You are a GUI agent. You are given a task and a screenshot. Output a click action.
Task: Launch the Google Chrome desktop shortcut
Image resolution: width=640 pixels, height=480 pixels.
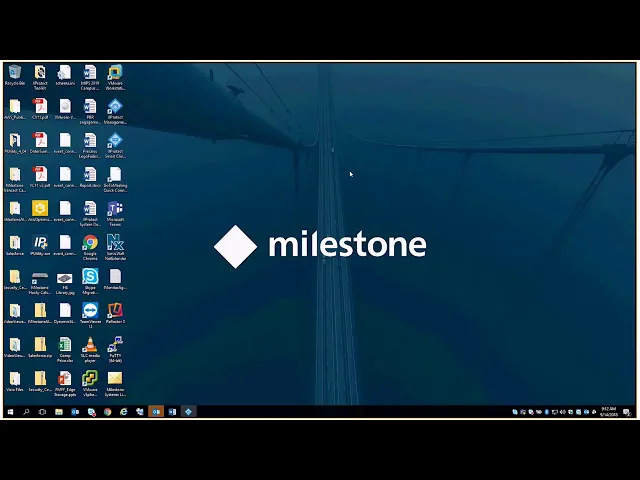tap(90, 247)
